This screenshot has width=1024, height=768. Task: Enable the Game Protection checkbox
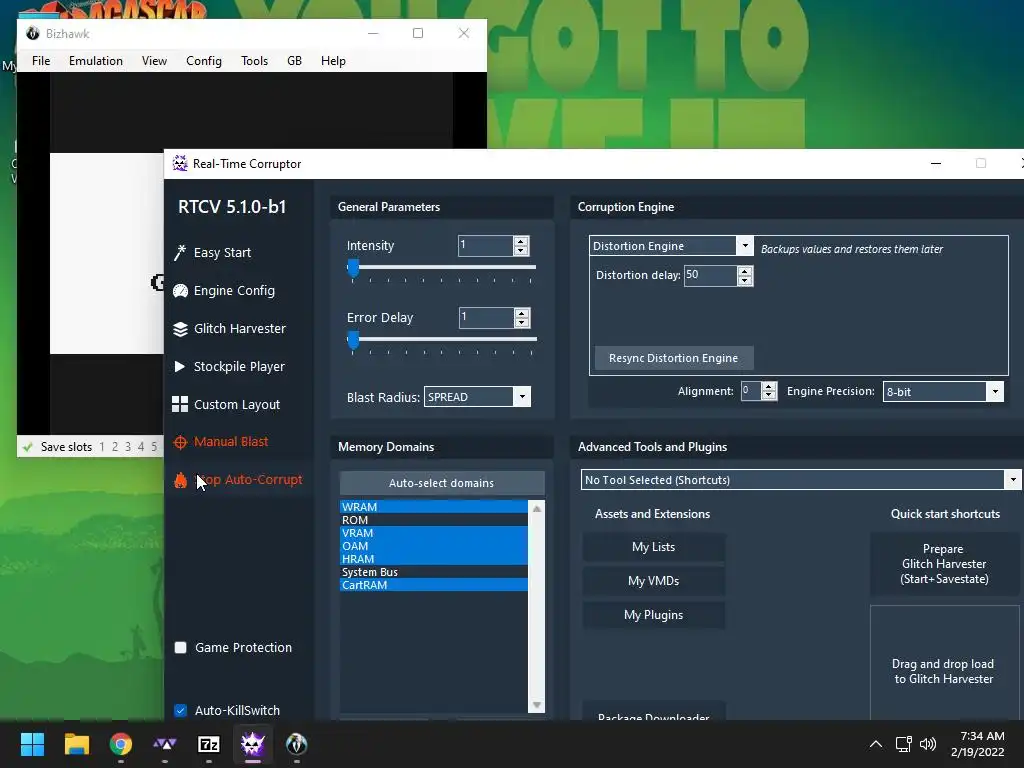coord(181,648)
